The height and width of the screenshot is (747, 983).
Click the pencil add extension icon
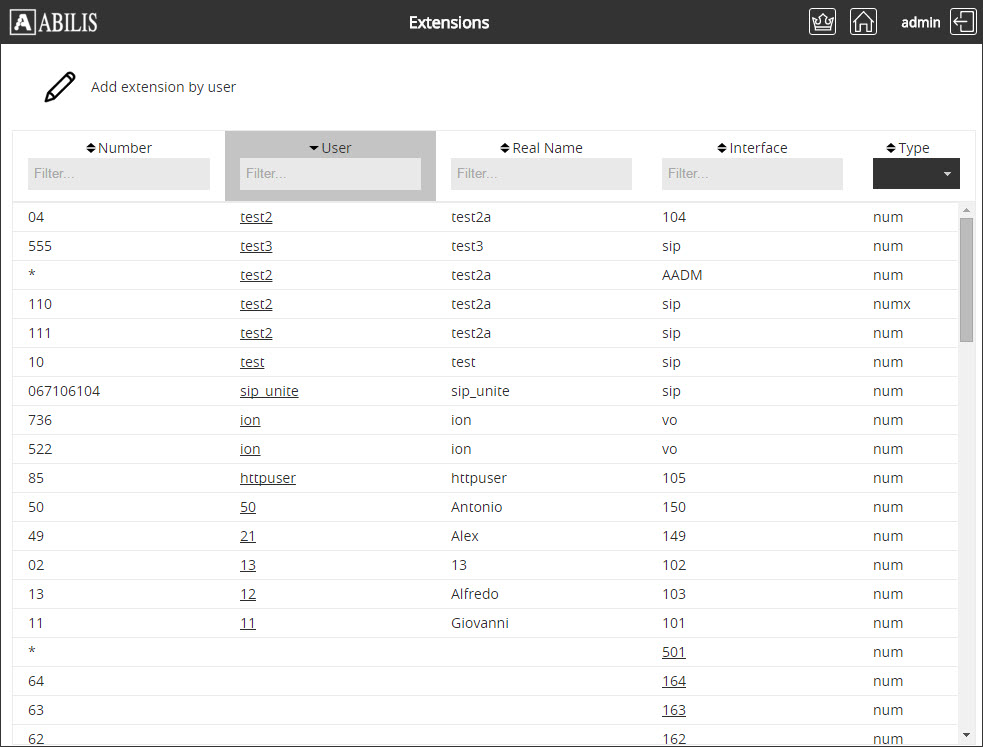tap(59, 87)
